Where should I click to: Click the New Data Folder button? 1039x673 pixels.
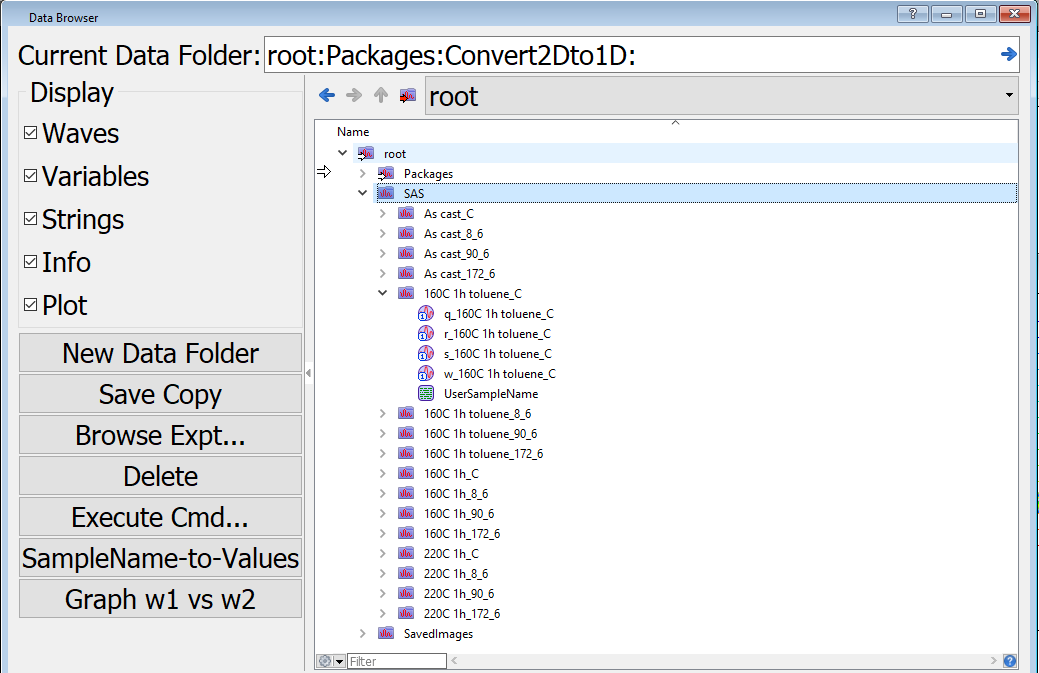tap(160, 353)
